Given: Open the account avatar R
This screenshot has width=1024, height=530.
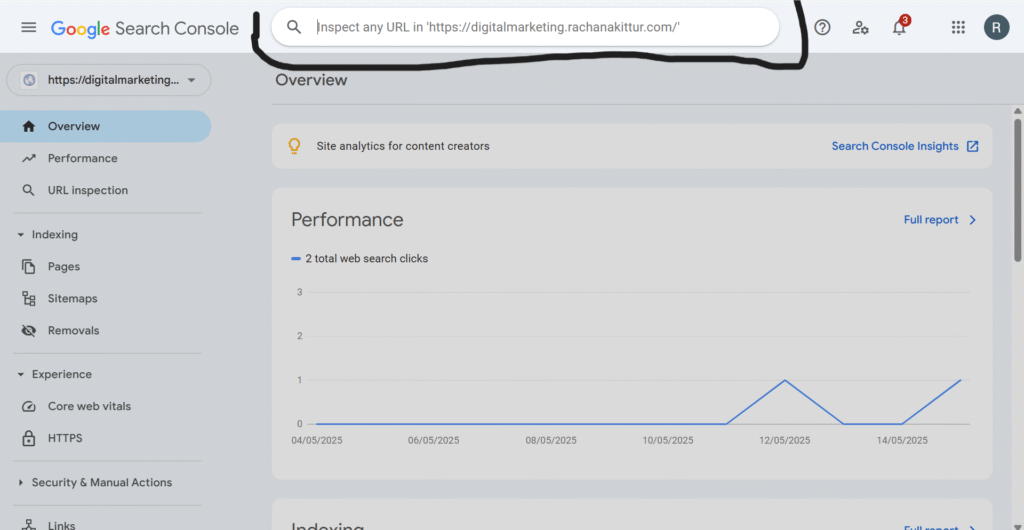Looking at the screenshot, I should tap(996, 27).
